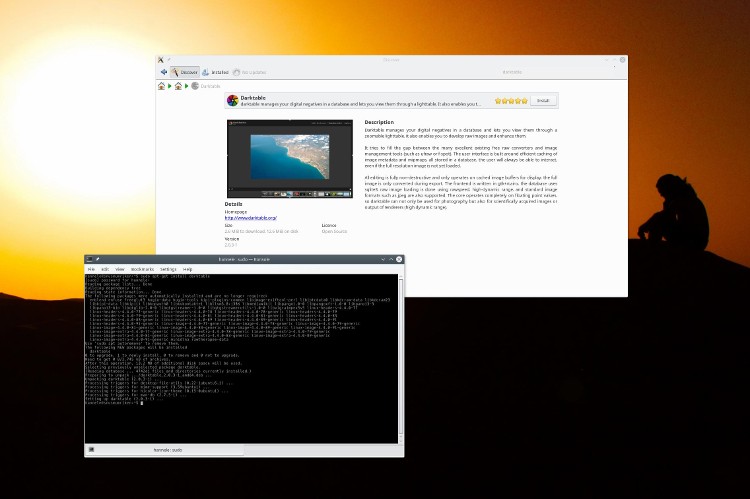Open the Edit menu in Konsole
Viewport: 750px width, 499px height.
pos(105,269)
